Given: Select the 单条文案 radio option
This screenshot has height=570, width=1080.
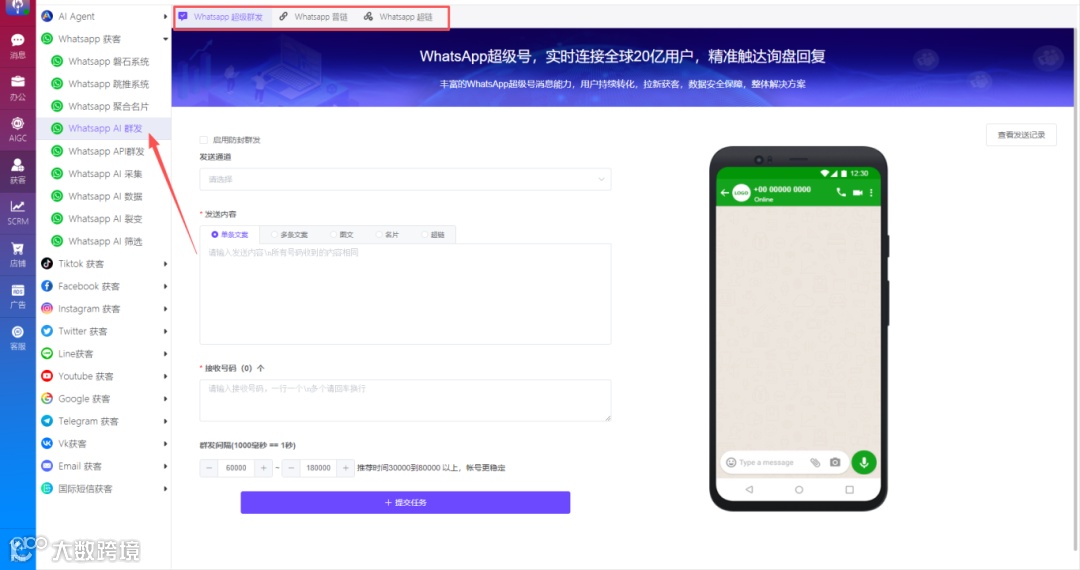Looking at the screenshot, I should click(215, 235).
